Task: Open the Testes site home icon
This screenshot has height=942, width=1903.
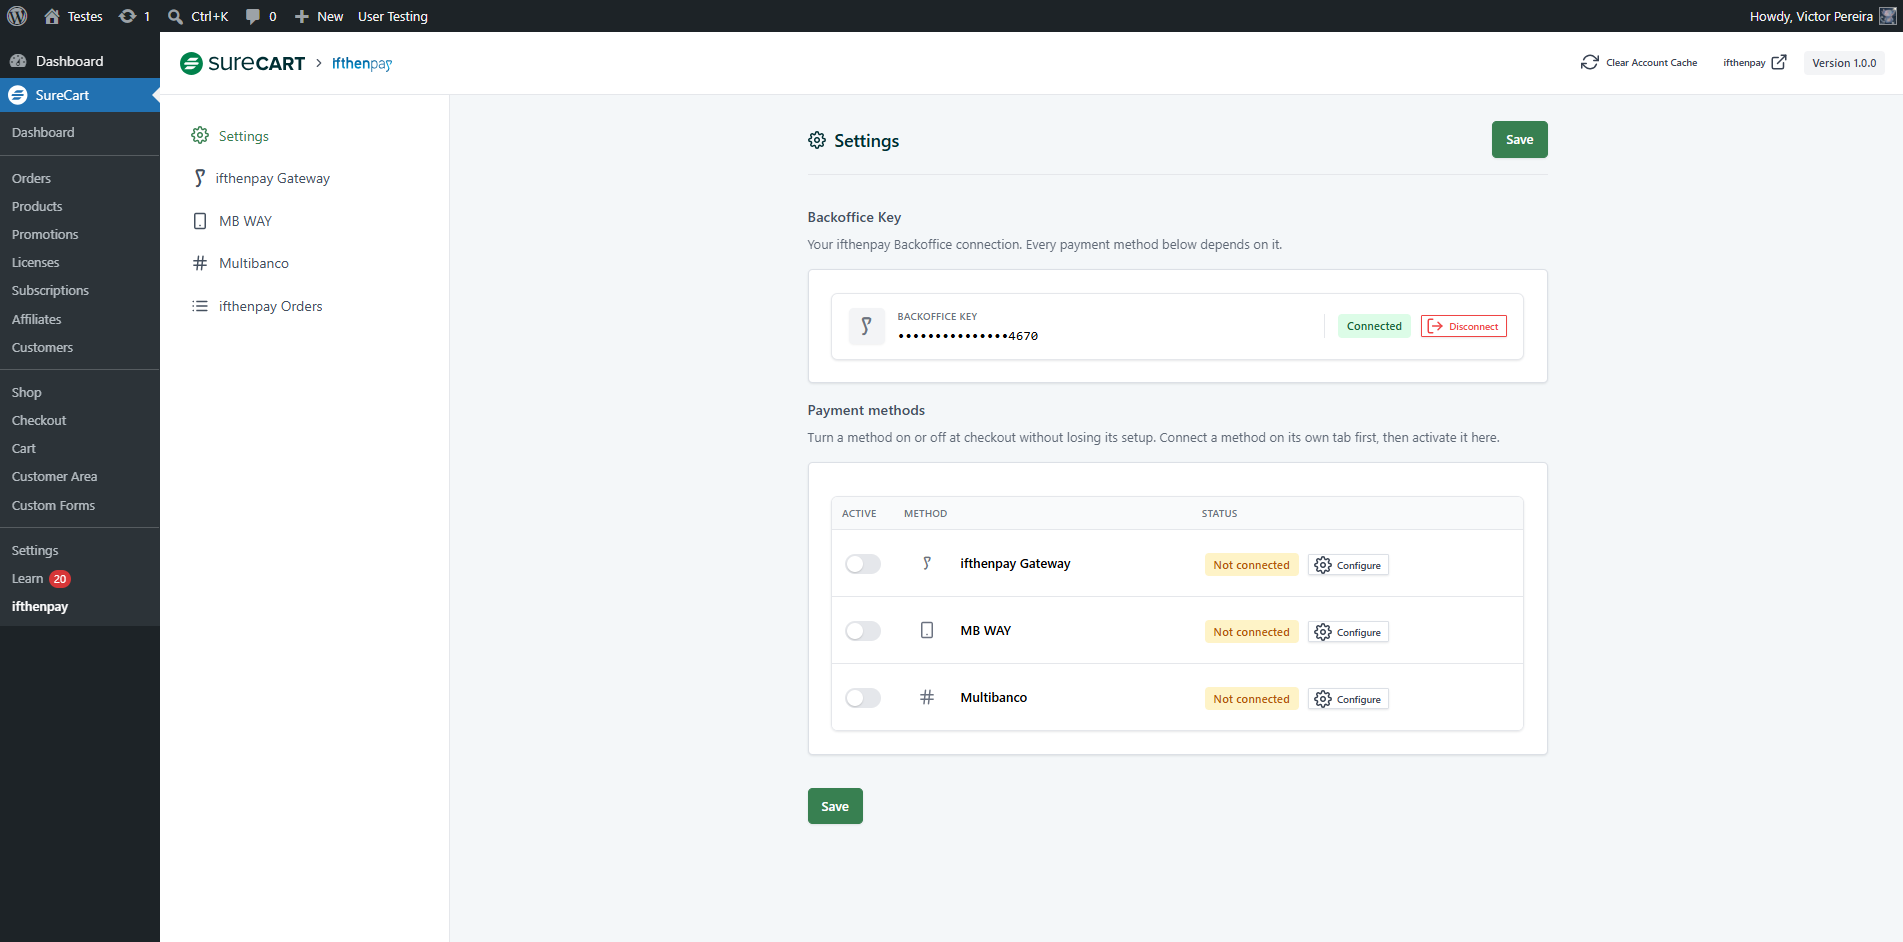Action: click(x=52, y=16)
